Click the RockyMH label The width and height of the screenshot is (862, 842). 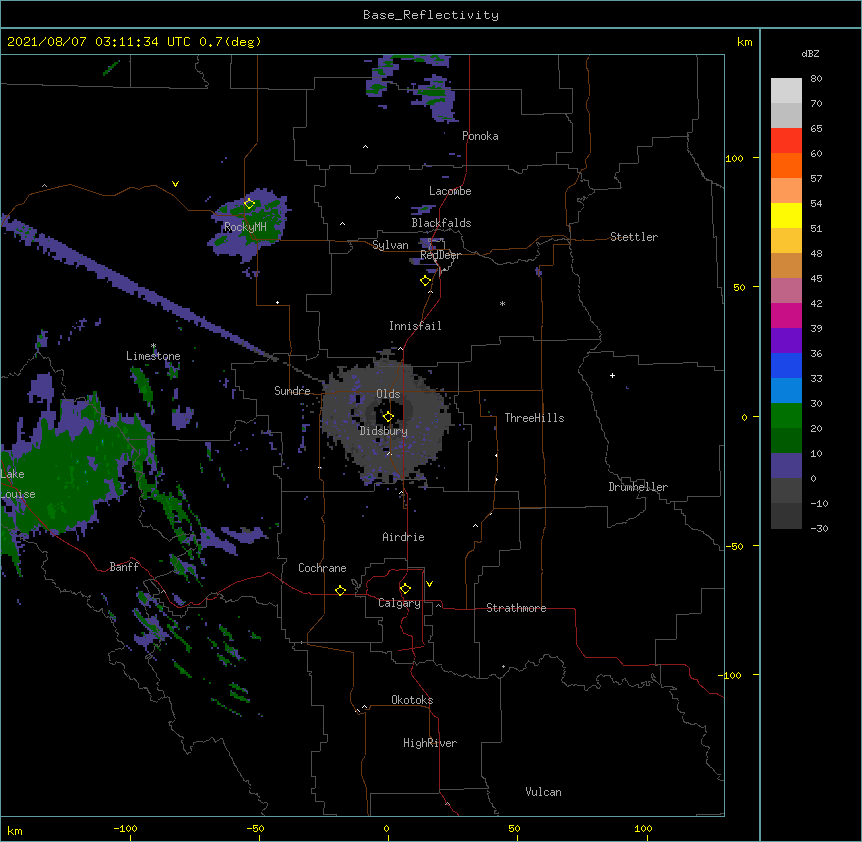pyautogui.click(x=245, y=227)
